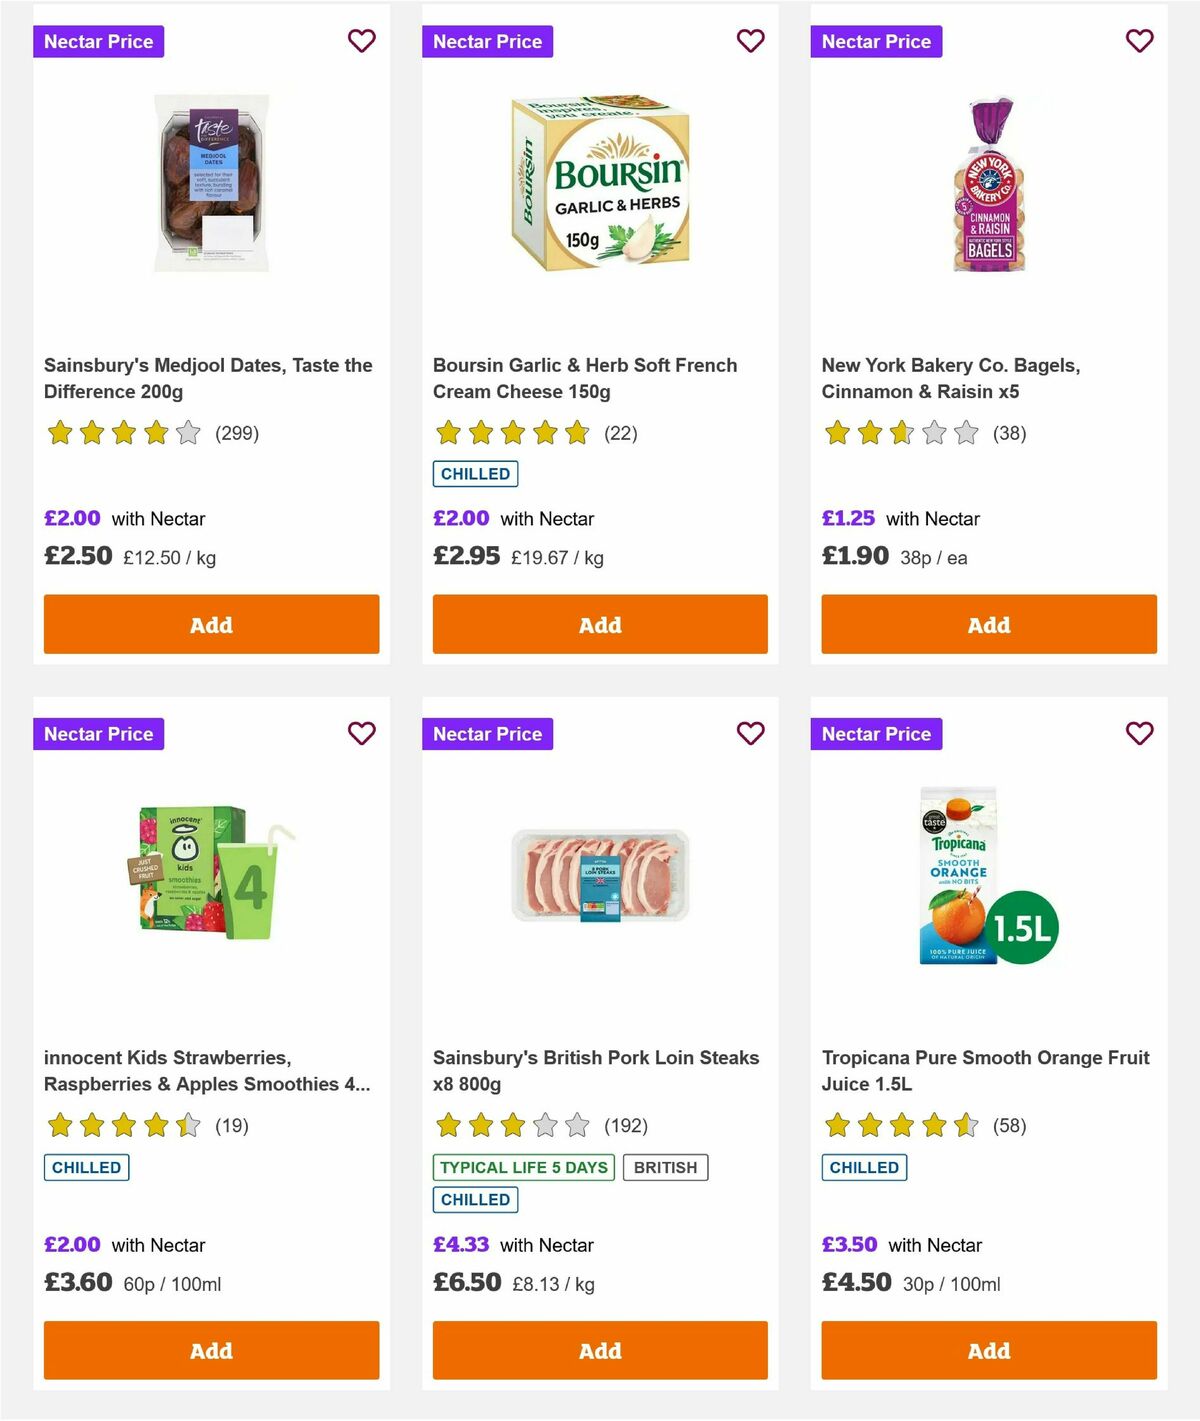Viewport: 1200px width, 1421px height.
Task: Click the heart icon on Tropicana Orange Juice
Action: click(1139, 733)
